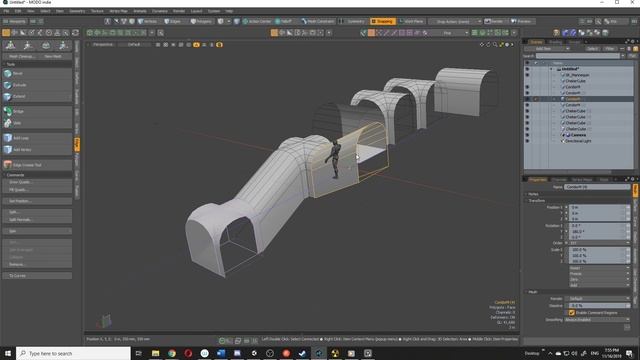
Task: Open the File menu
Action: 6,11
